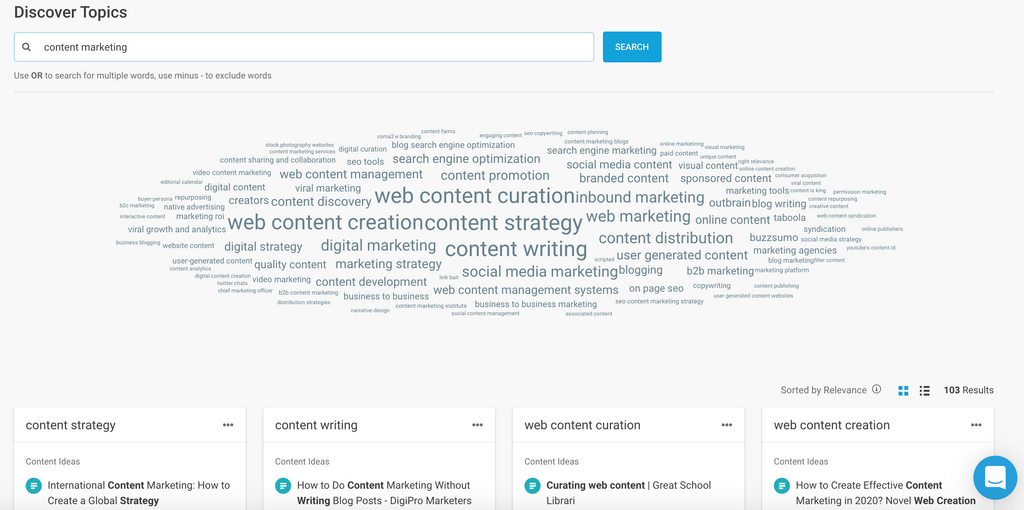Select 'inbound marketing' in the topic cloud
This screenshot has height=510, width=1024.
640,197
